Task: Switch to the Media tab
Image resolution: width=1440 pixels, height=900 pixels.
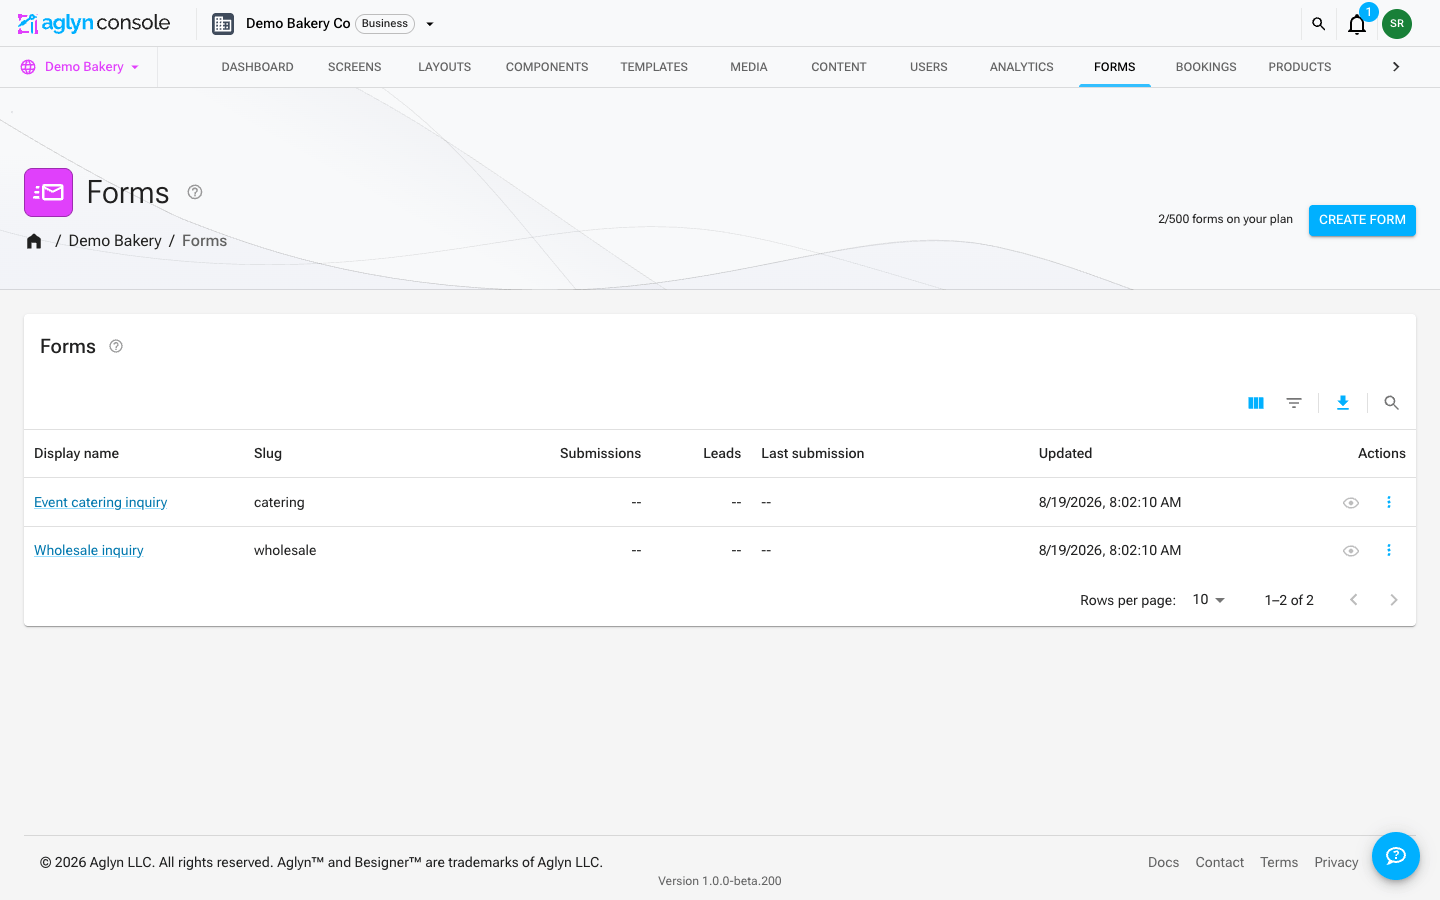Action: 749,67
